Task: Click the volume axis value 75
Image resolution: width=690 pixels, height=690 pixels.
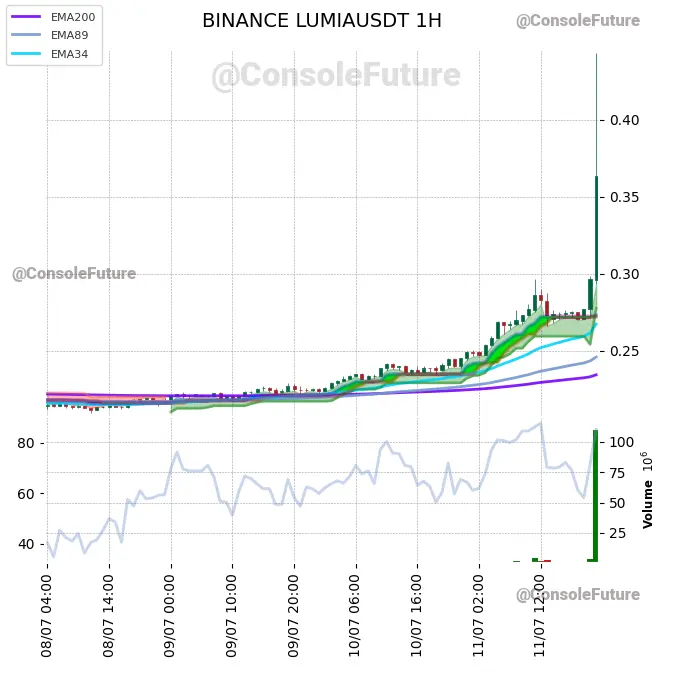Action: [x=617, y=473]
